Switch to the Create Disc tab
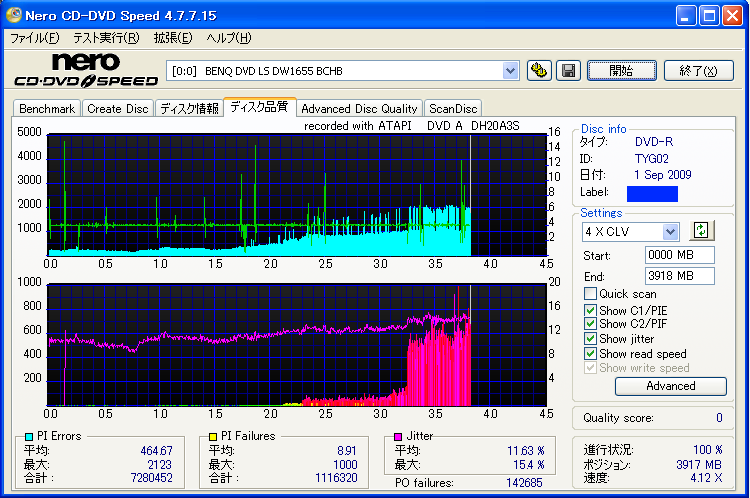This screenshot has width=750, height=498. 118,109
